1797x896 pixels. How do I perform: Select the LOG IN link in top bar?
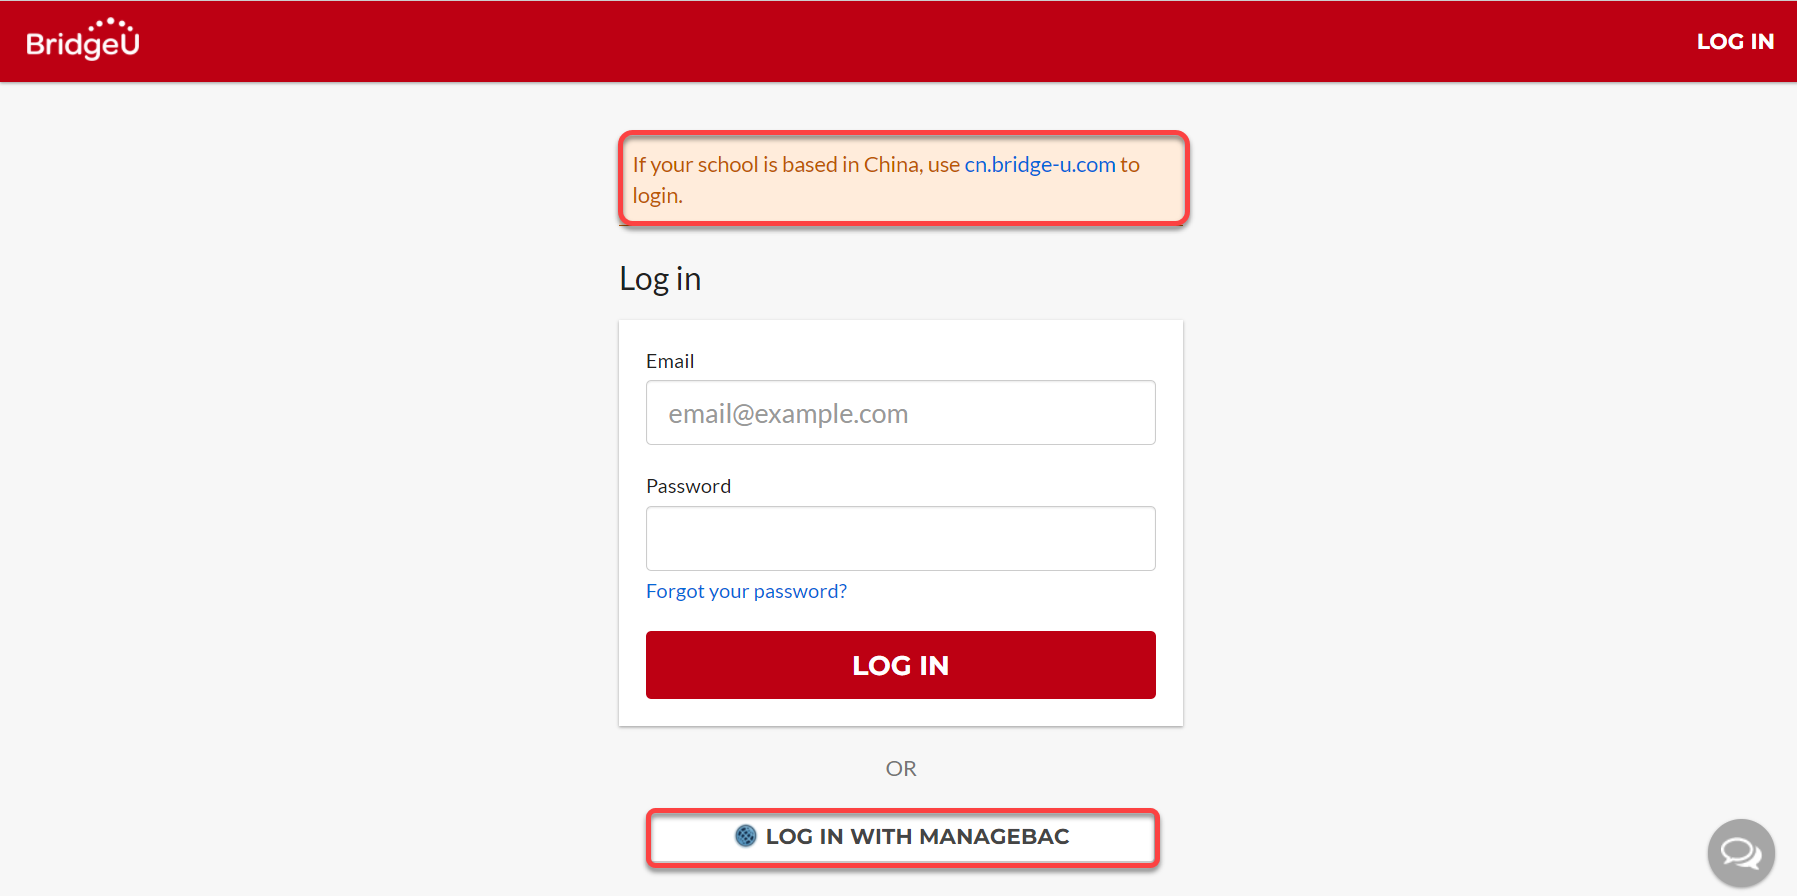[1735, 42]
